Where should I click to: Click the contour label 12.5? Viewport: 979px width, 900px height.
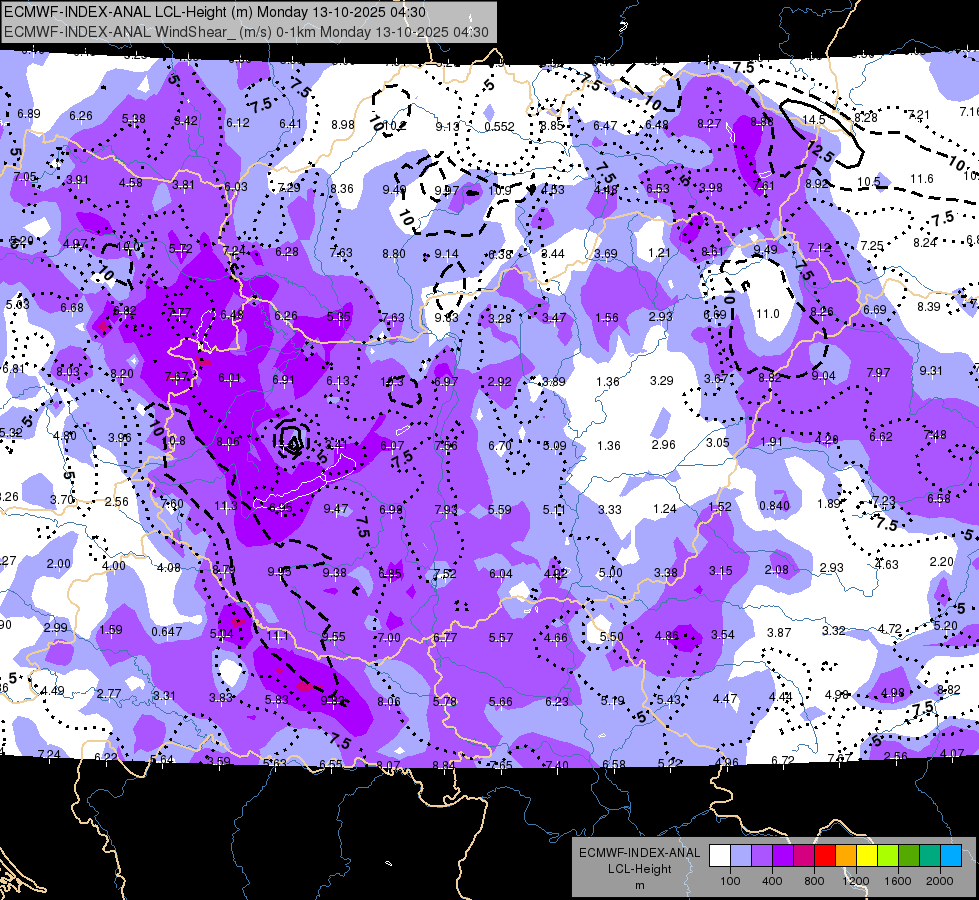click(820, 152)
